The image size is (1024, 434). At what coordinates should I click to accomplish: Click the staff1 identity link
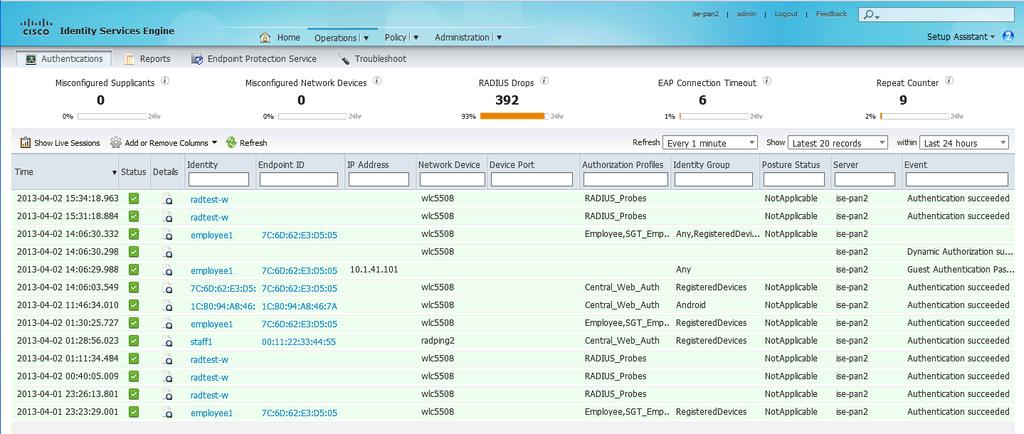(202, 341)
